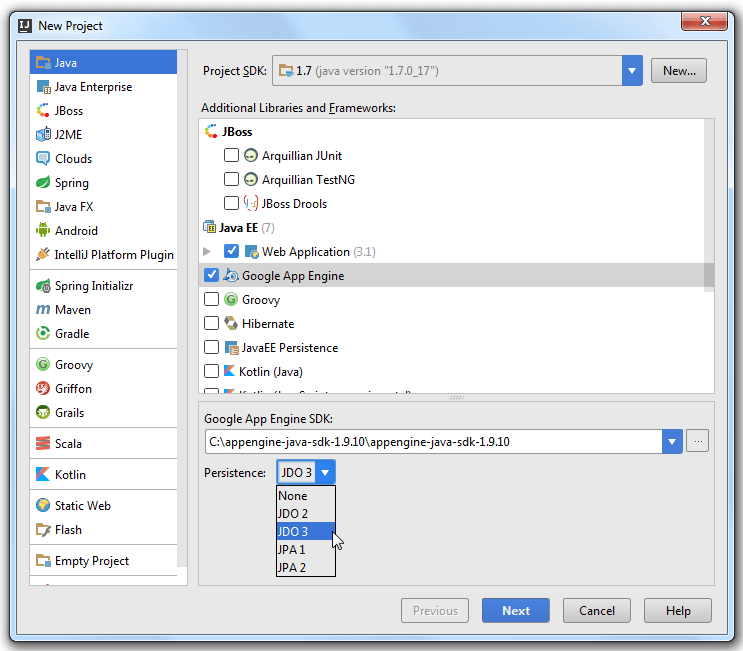Viewport: 743px width, 651px height.
Task: Select the Scala icon
Action: [43, 443]
